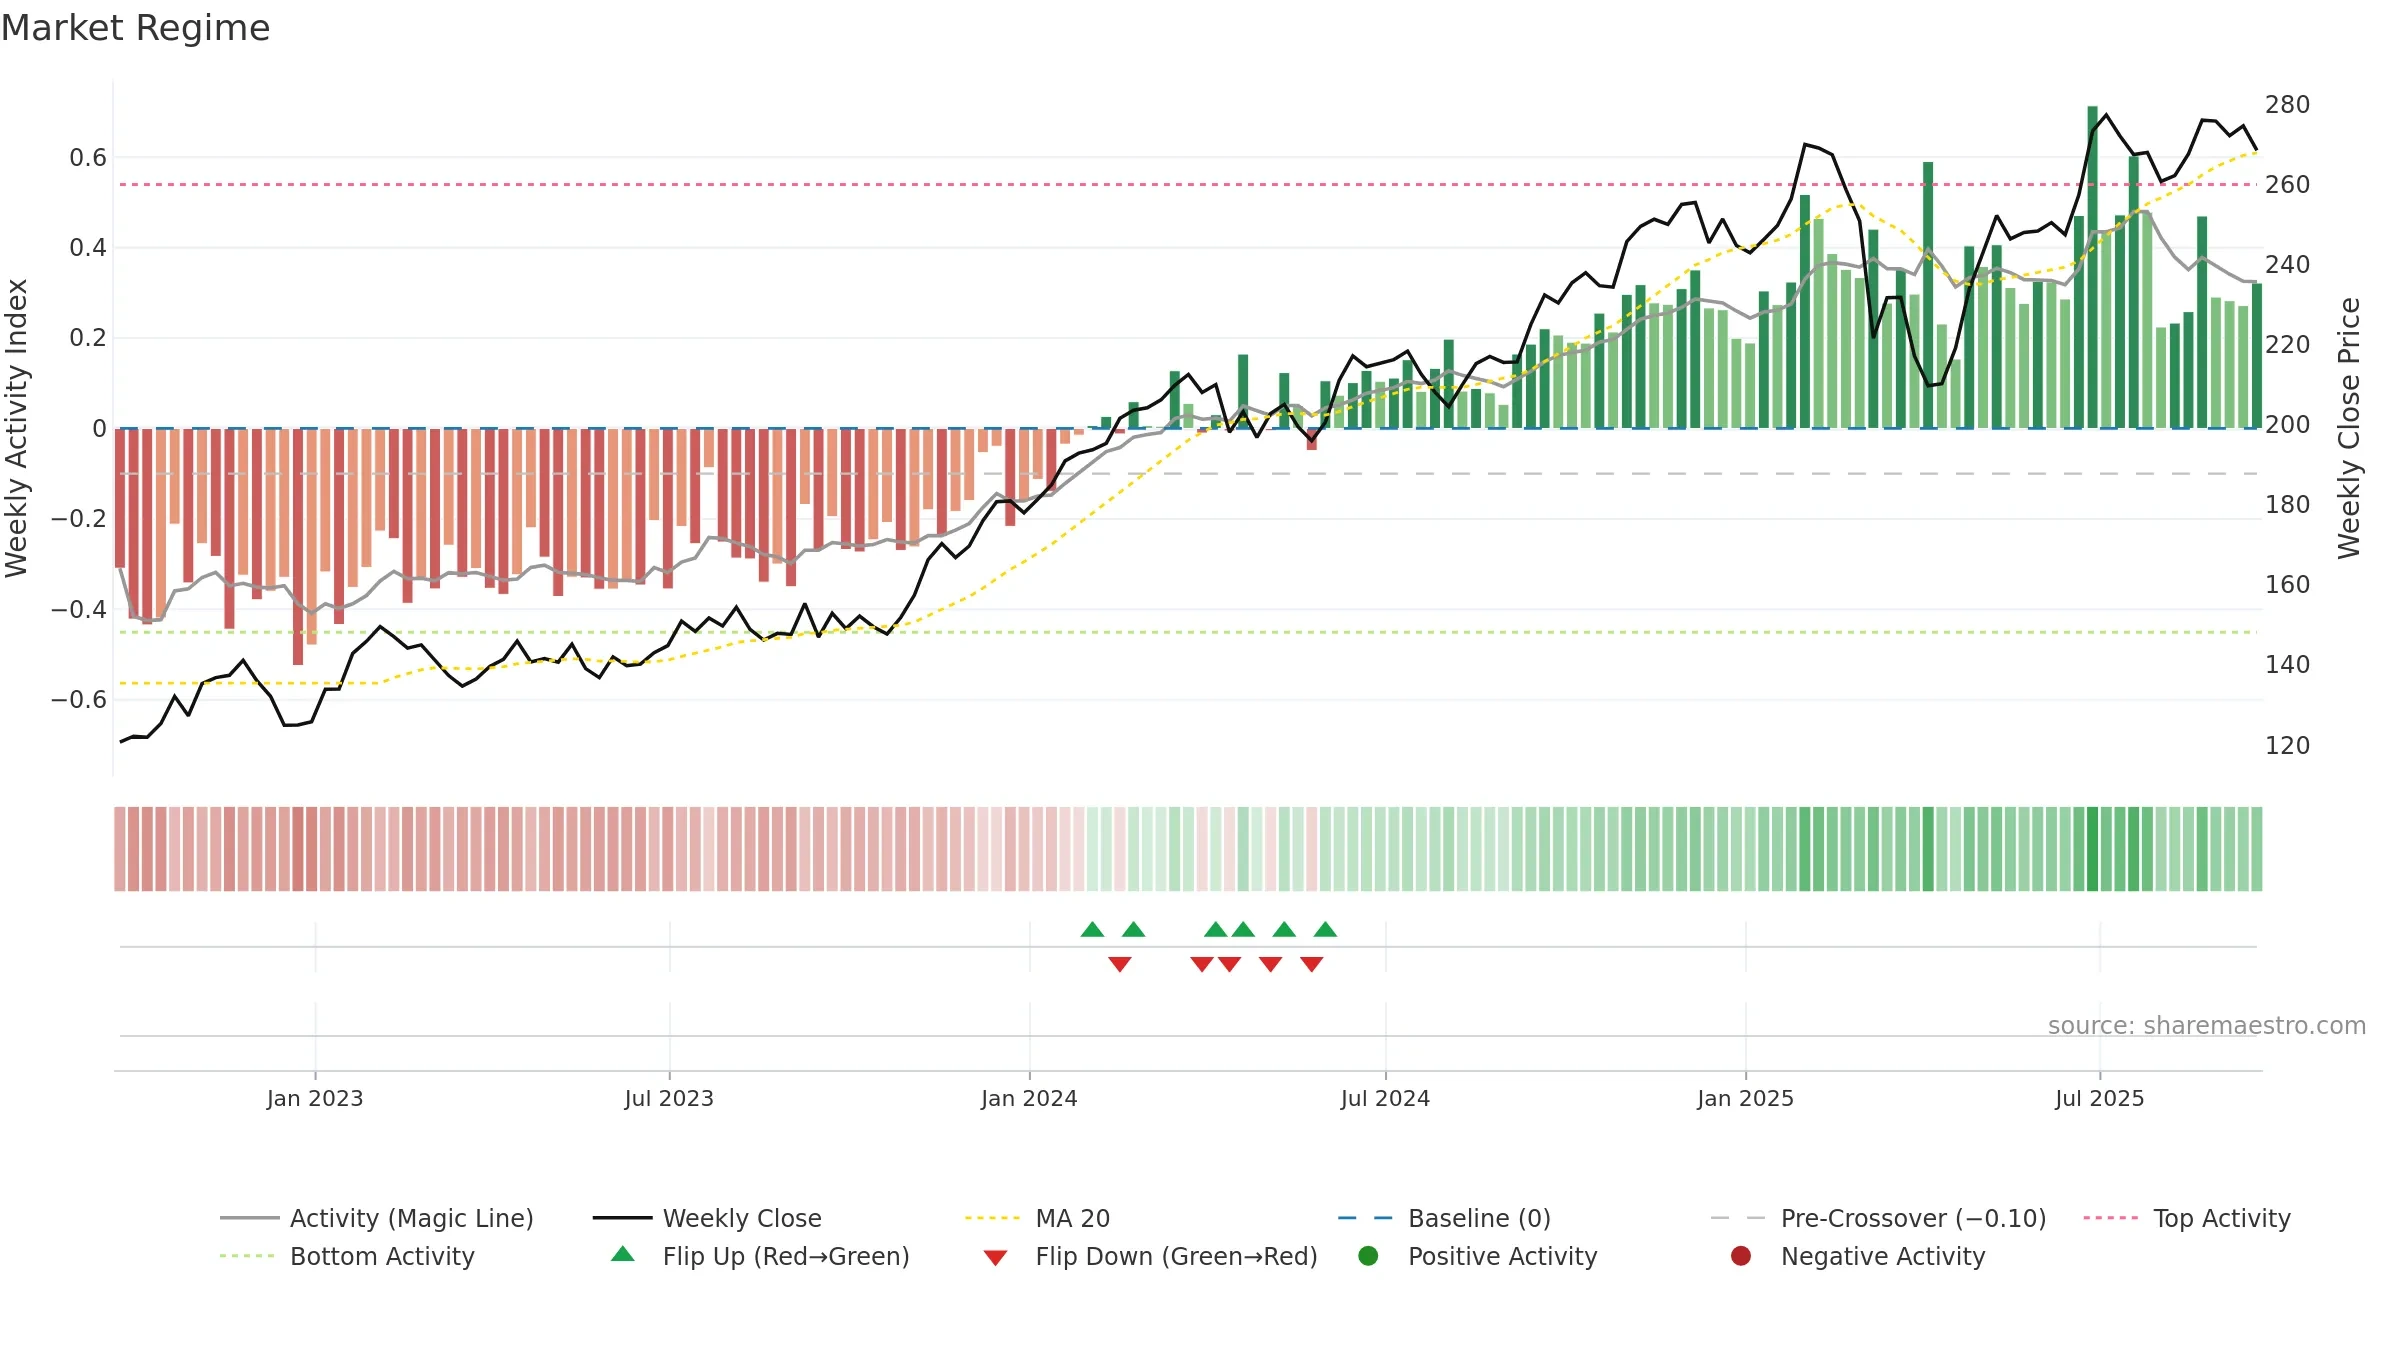The height and width of the screenshot is (1350, 2400).
Task: Click the −0.6 activity axis label
Action: pyautogui.click(x=79, y=700)
